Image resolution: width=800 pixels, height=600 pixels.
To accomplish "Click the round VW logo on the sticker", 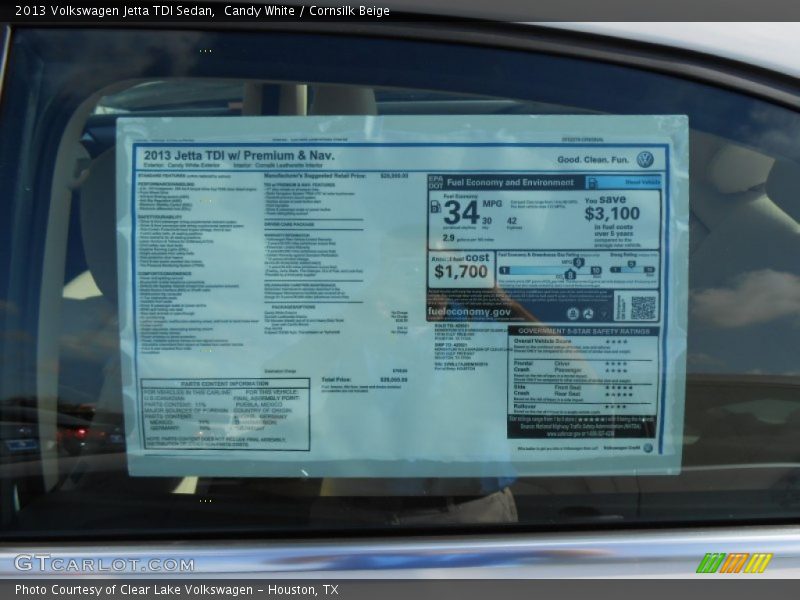I will tap(645, 160).
